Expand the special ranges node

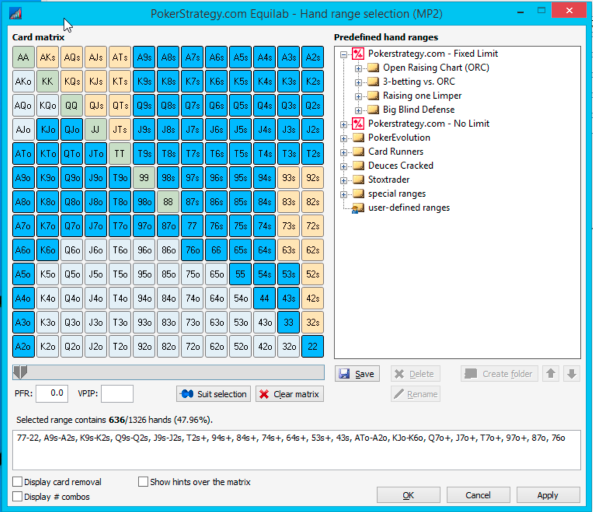tap(343, 194)
